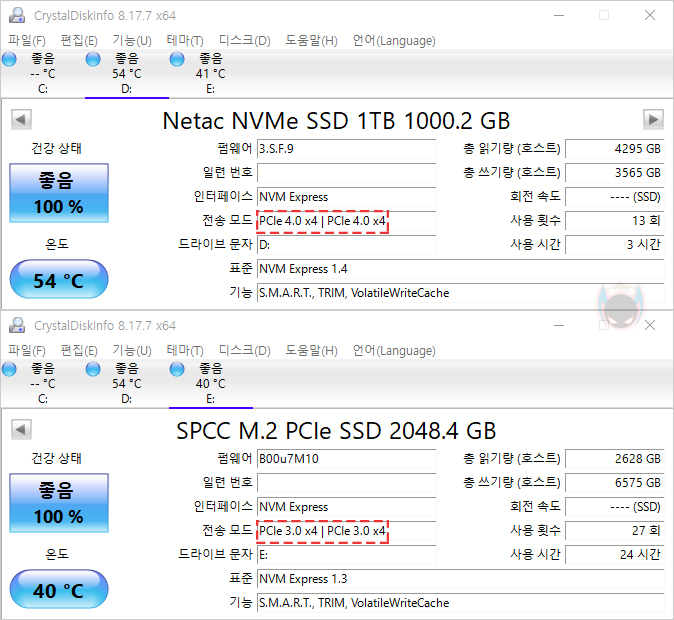Image resolution: width=674 pixels, height=620 pixels.
Task: Click power on hours 3 시간 value
Action: 615,245
